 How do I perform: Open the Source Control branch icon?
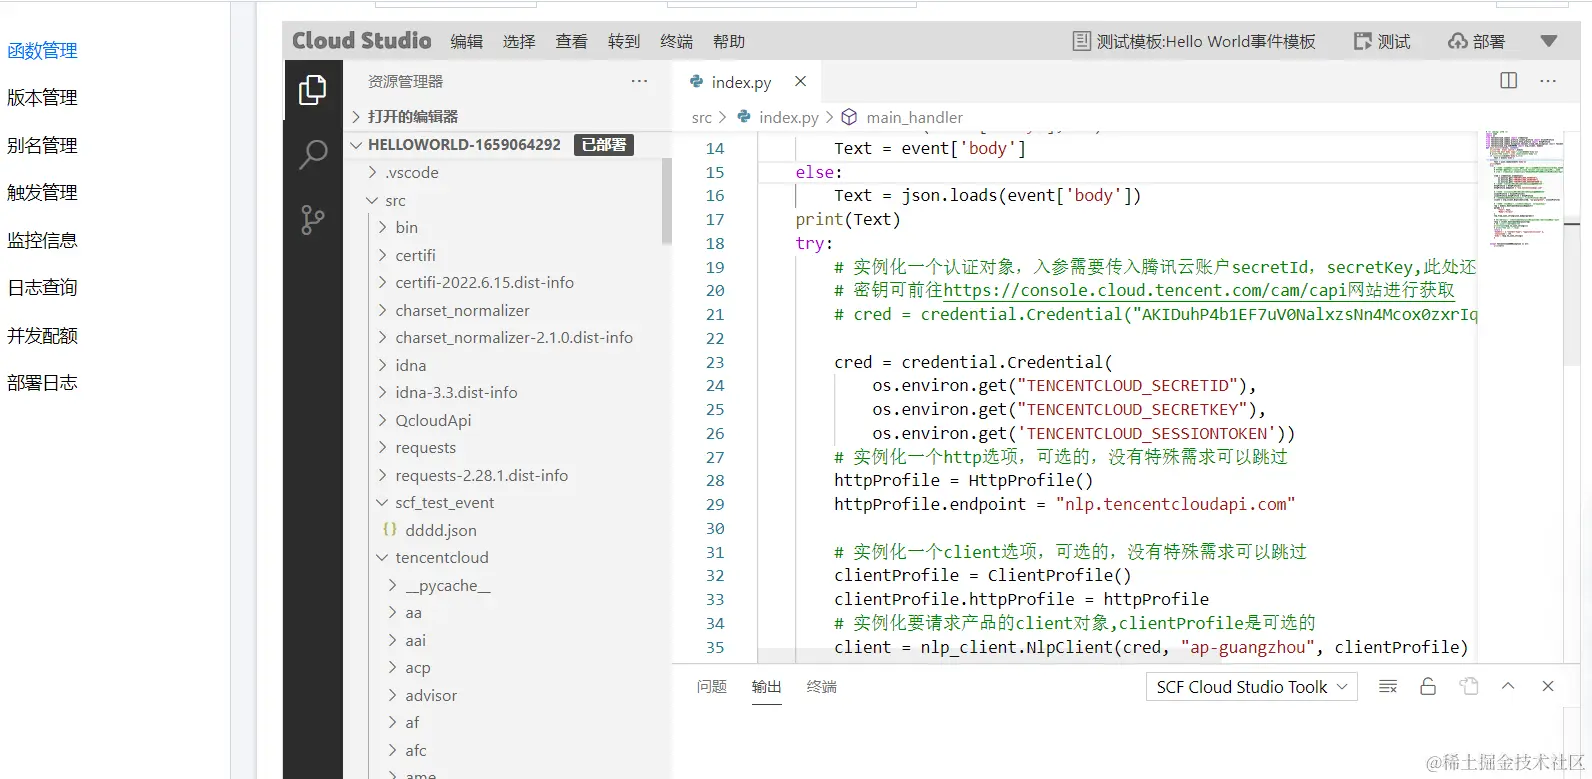point(313,220)
